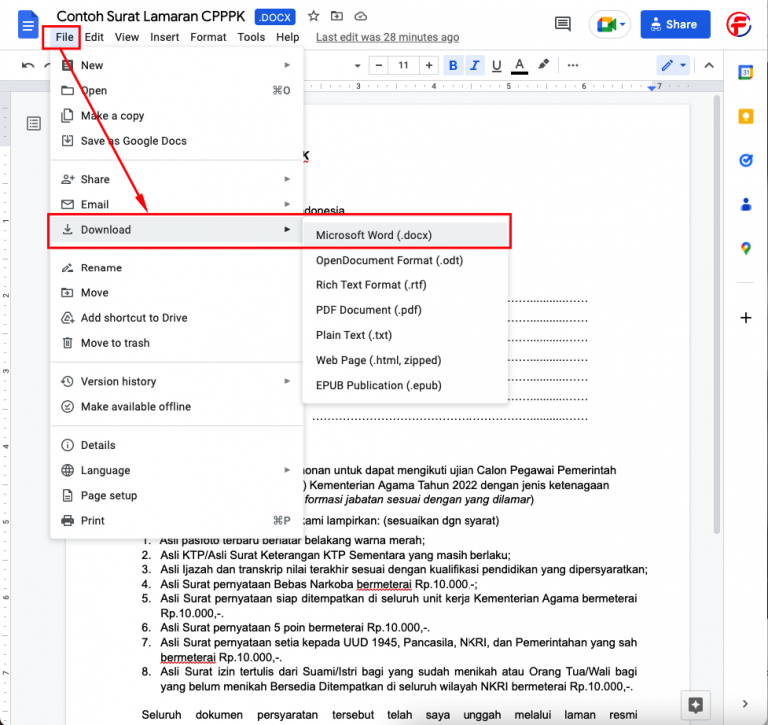Download as Microsoft Word (.docx)
This screenshot has width=768, height=725.
click(405, 235)
